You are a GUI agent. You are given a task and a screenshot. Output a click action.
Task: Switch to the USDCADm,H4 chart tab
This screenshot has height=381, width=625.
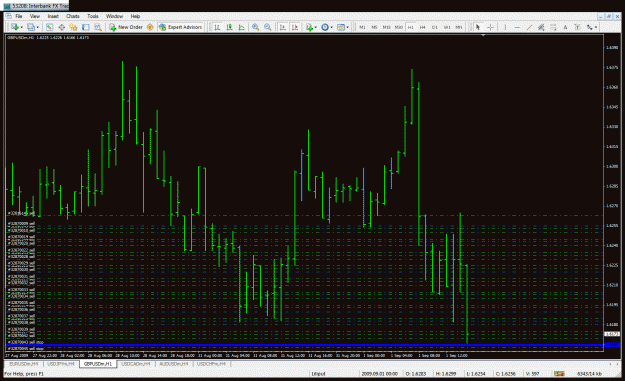tap(136, 364)
